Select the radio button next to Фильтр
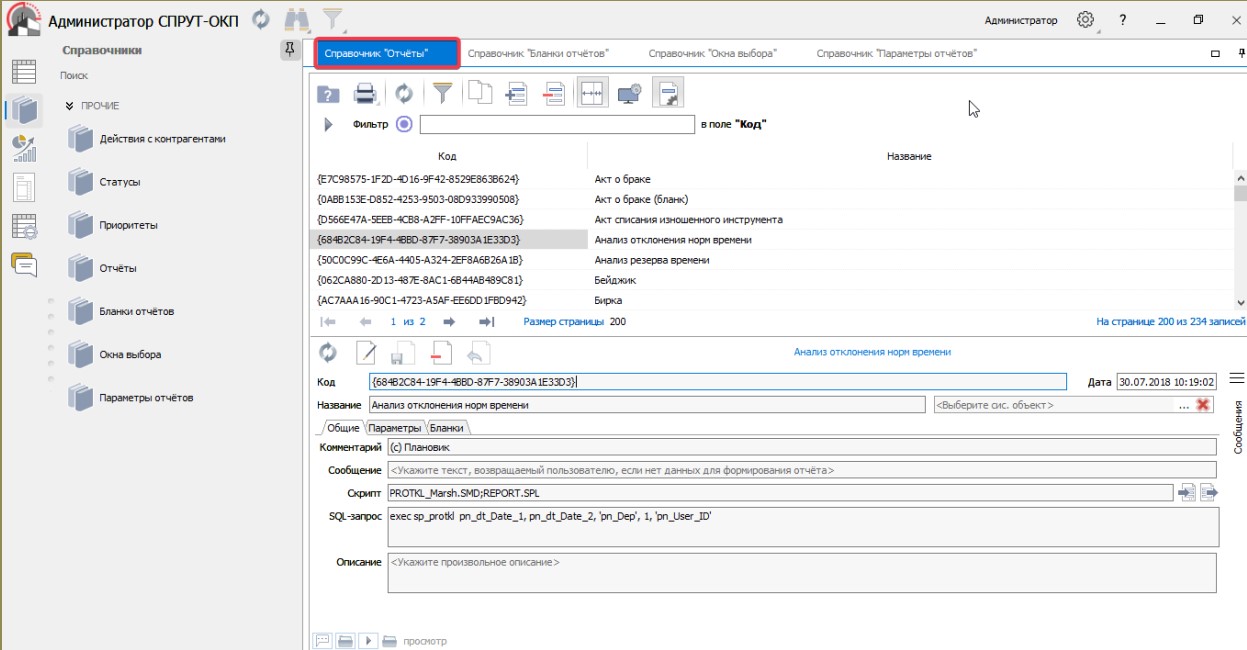 (x=404, y=125)
